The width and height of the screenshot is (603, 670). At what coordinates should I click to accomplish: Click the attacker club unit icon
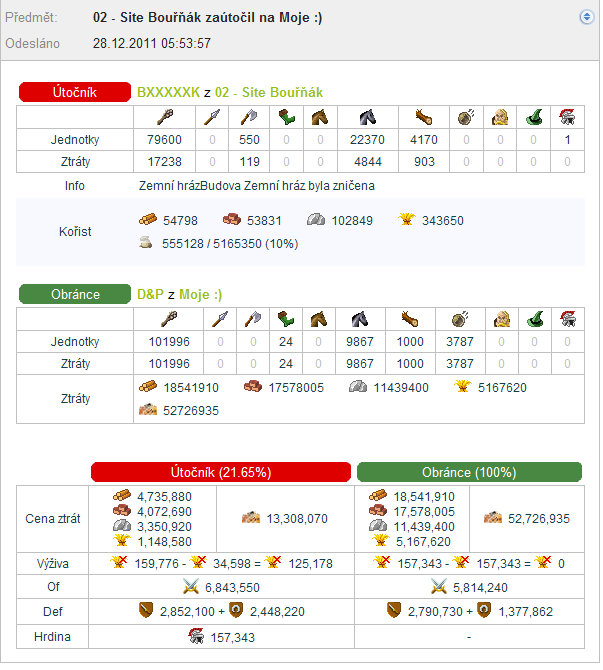(165, 117)
